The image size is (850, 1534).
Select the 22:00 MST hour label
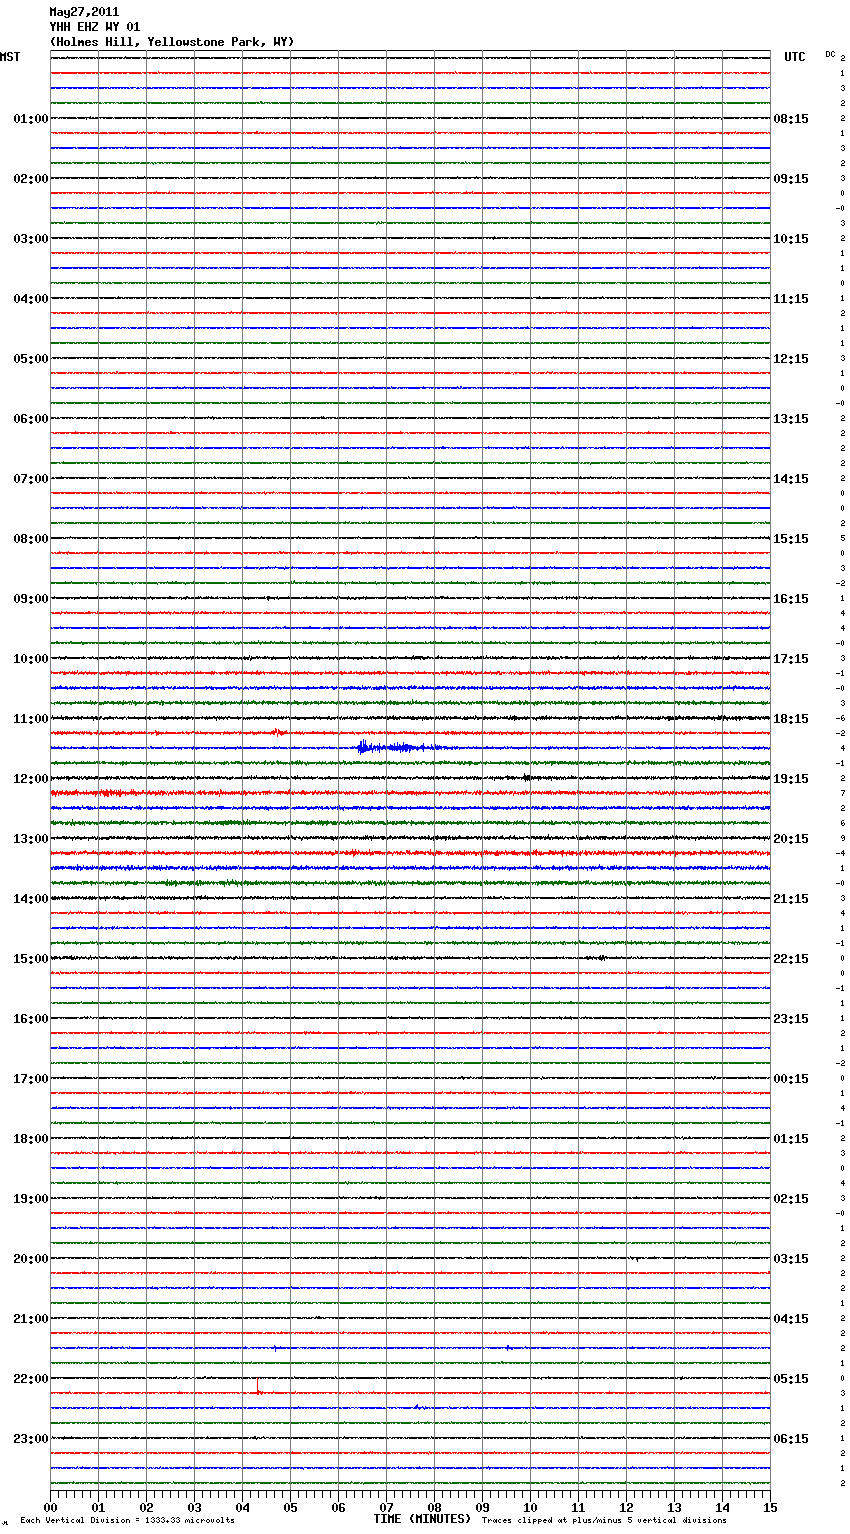[x=30, y=1379]
